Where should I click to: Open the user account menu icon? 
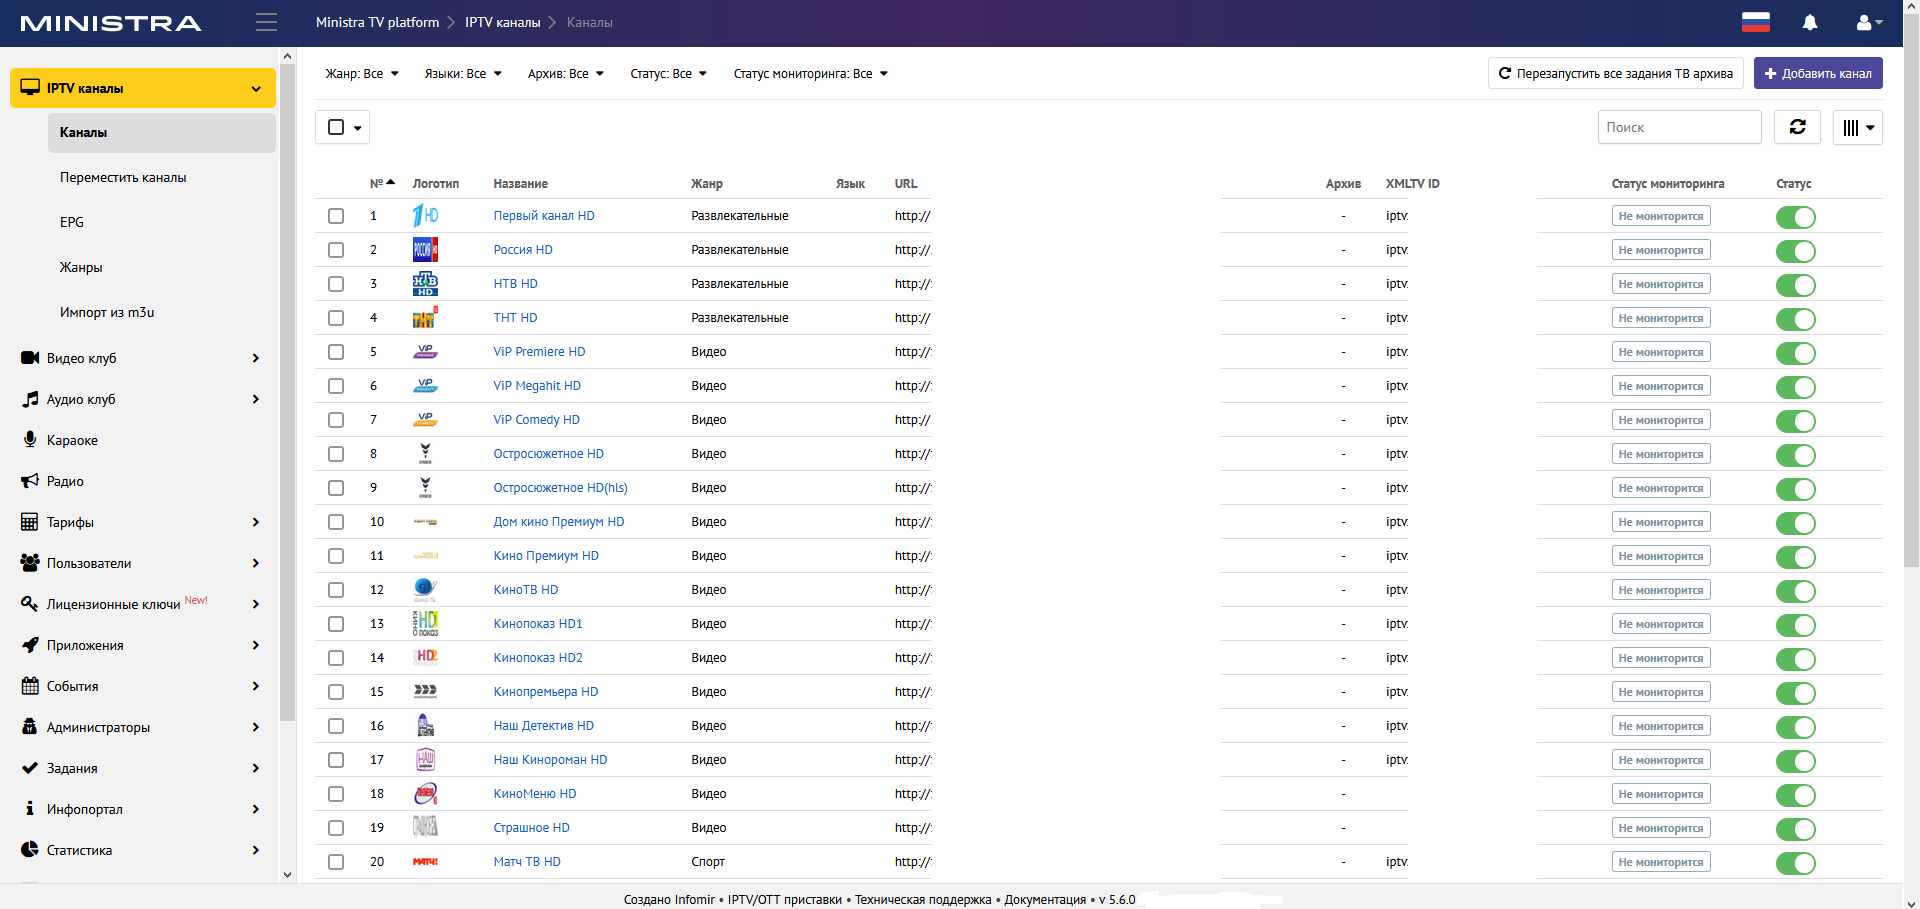[1869, 22]
